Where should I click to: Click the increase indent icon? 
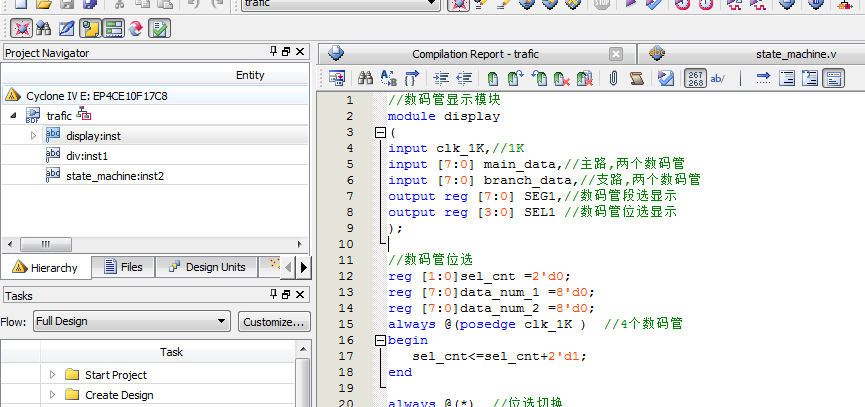pos(441,78)
